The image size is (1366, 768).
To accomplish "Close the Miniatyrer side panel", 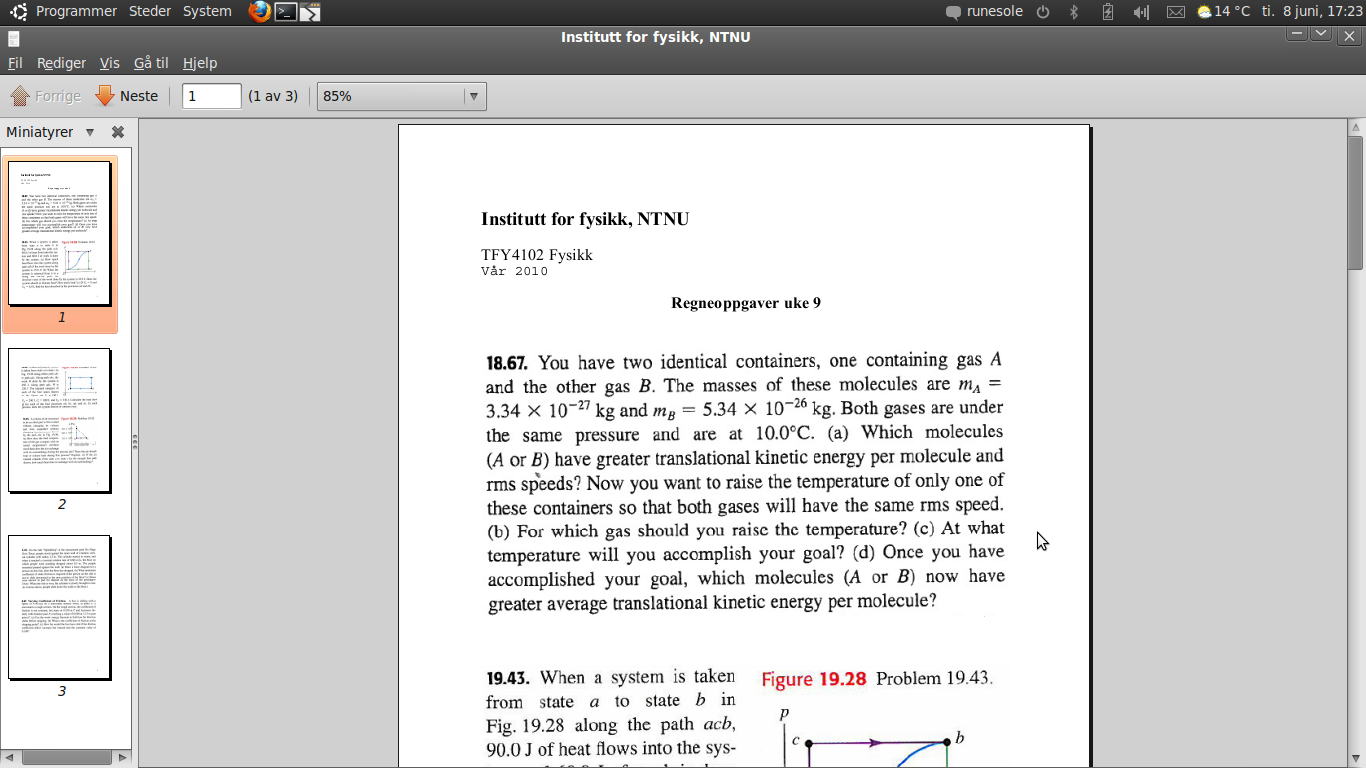I will coord(118,132).
